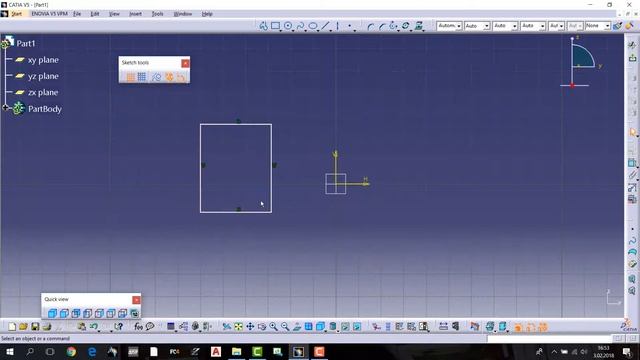Expand the rectangle tool sub-menu arrow
640x360 pixels.
281,31
